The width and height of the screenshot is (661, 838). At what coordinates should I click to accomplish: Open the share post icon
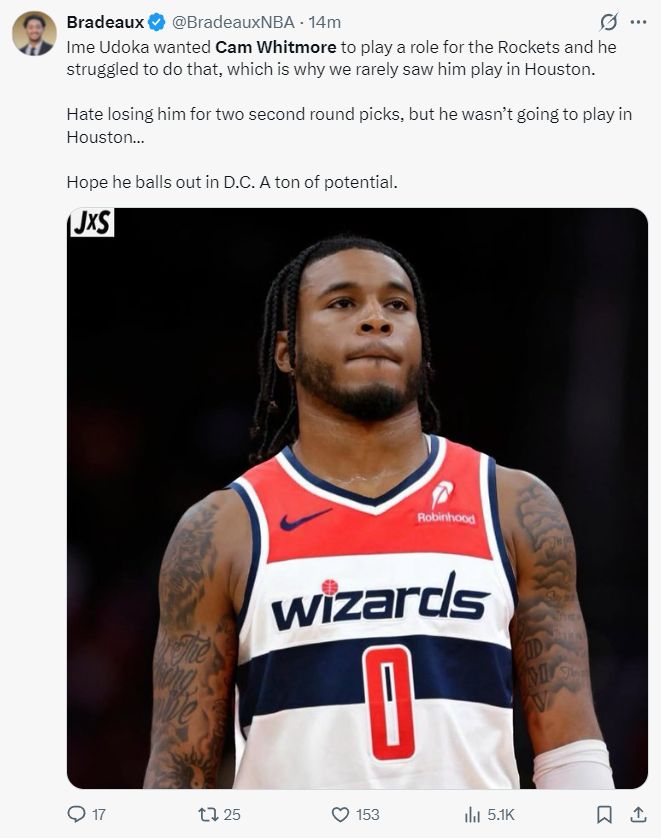pos(638,814)
